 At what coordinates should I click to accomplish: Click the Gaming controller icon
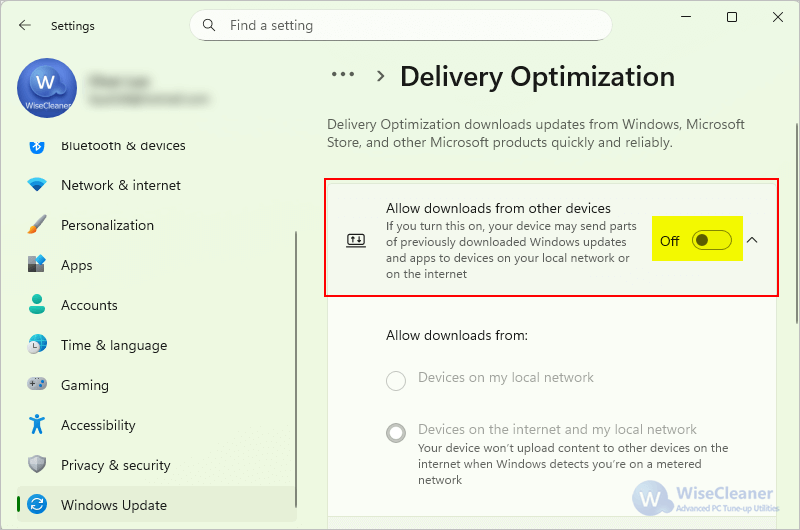point(37,384)
